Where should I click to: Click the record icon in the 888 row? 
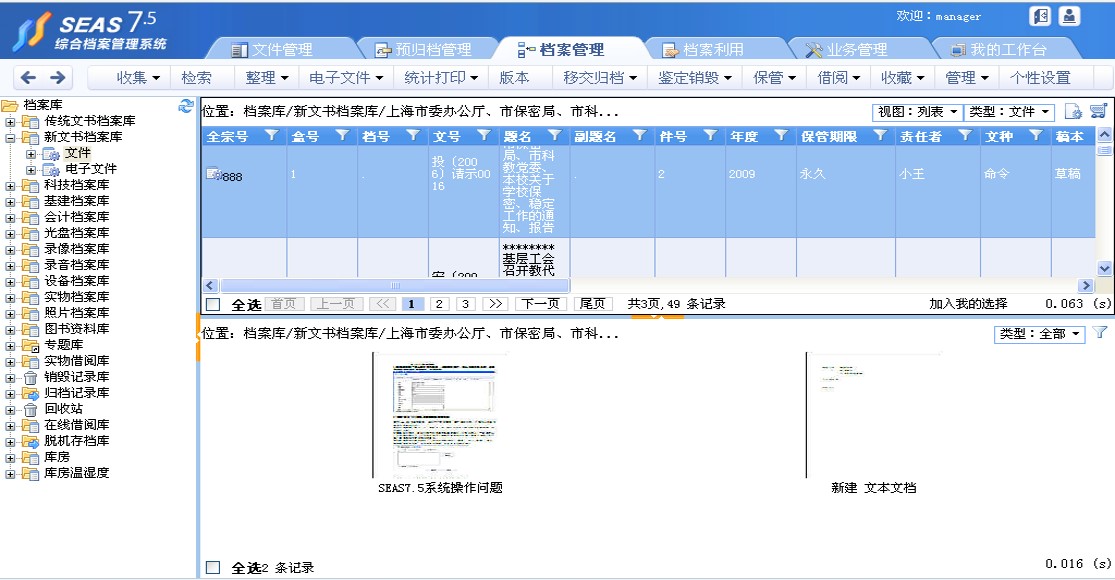click(x=213, y=173)
